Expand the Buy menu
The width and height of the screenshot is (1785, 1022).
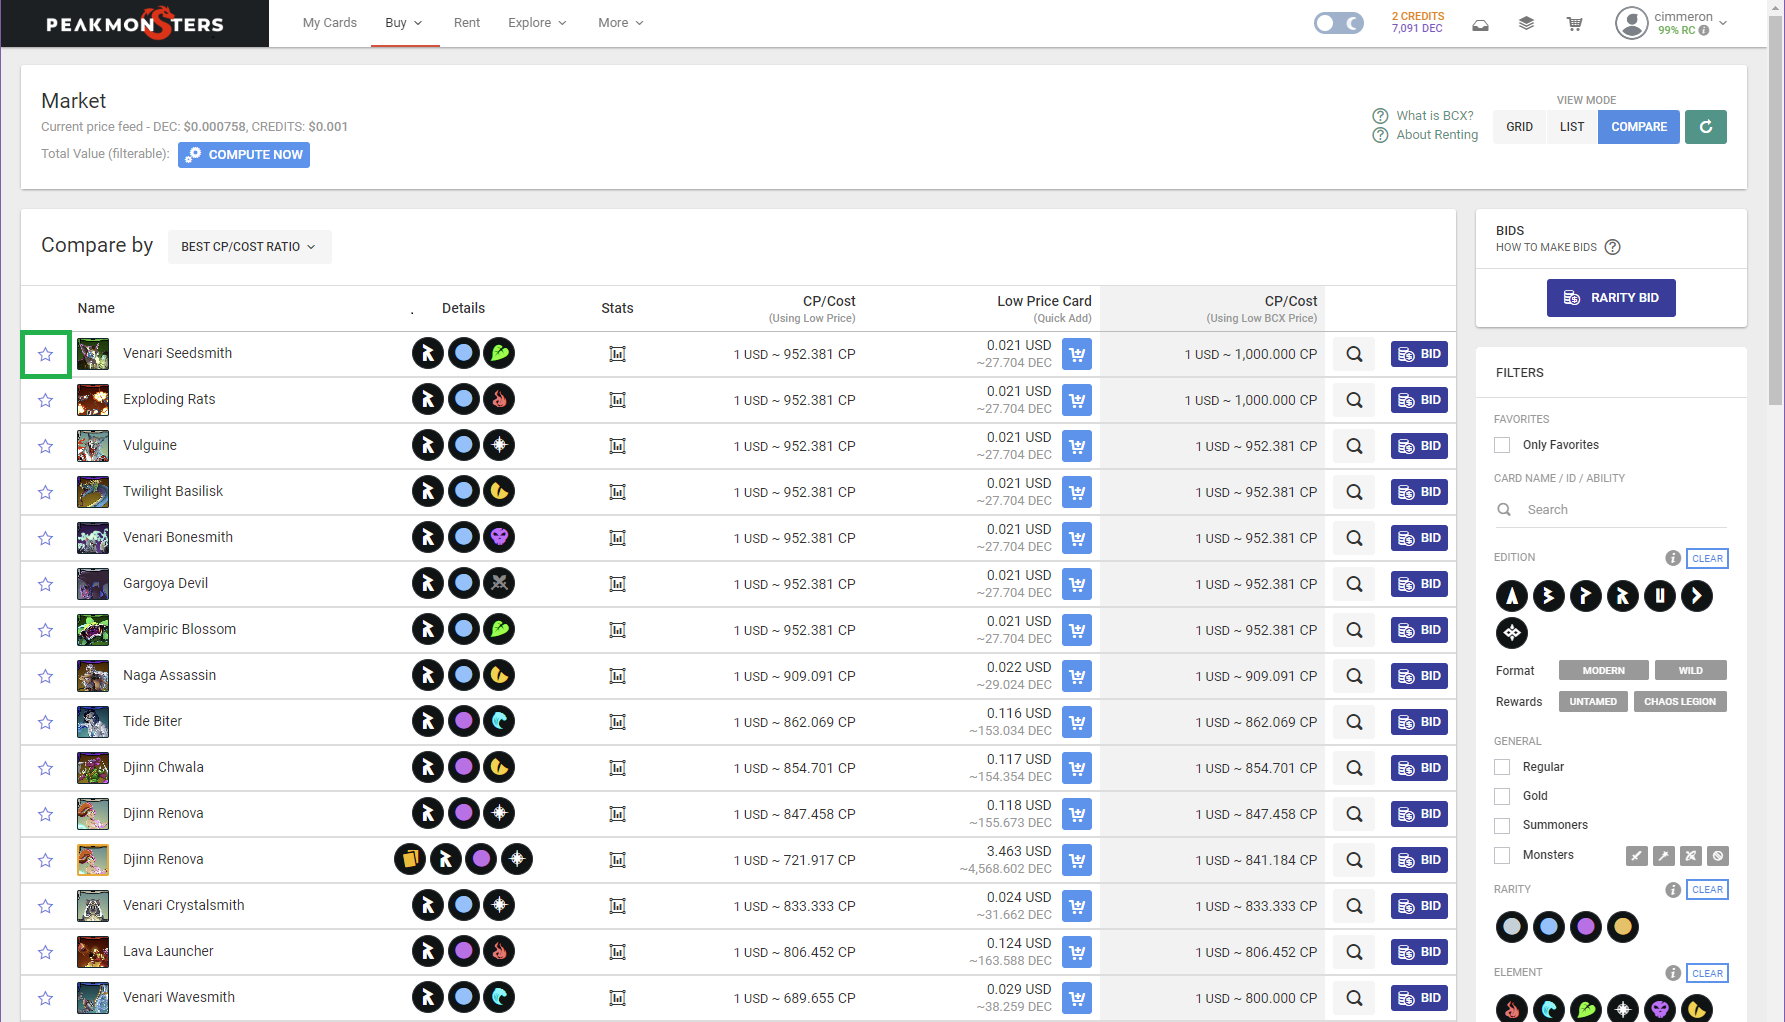[404, 23]
